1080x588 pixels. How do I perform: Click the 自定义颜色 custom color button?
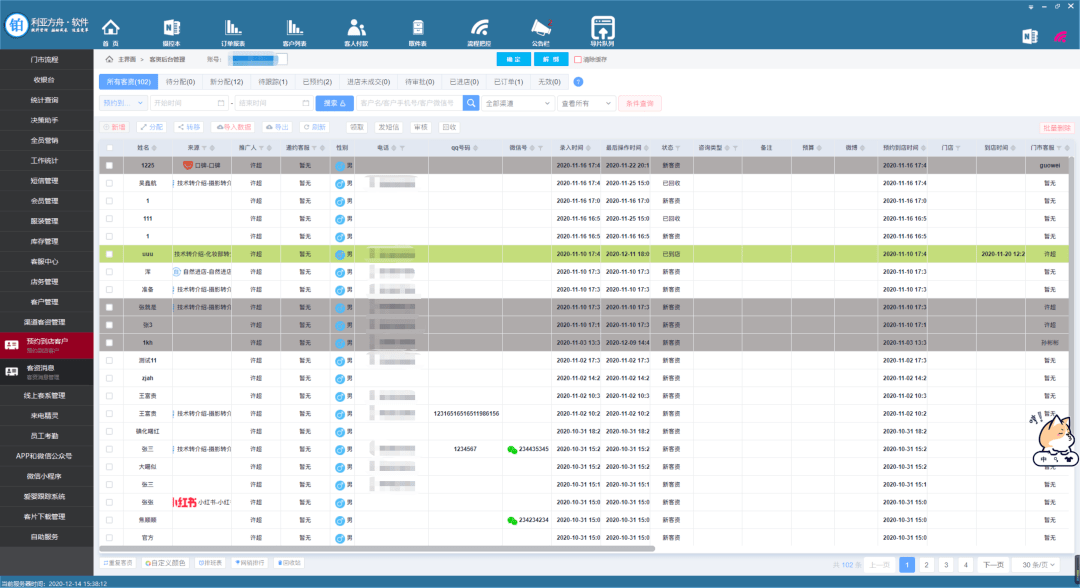coord(167,563)
